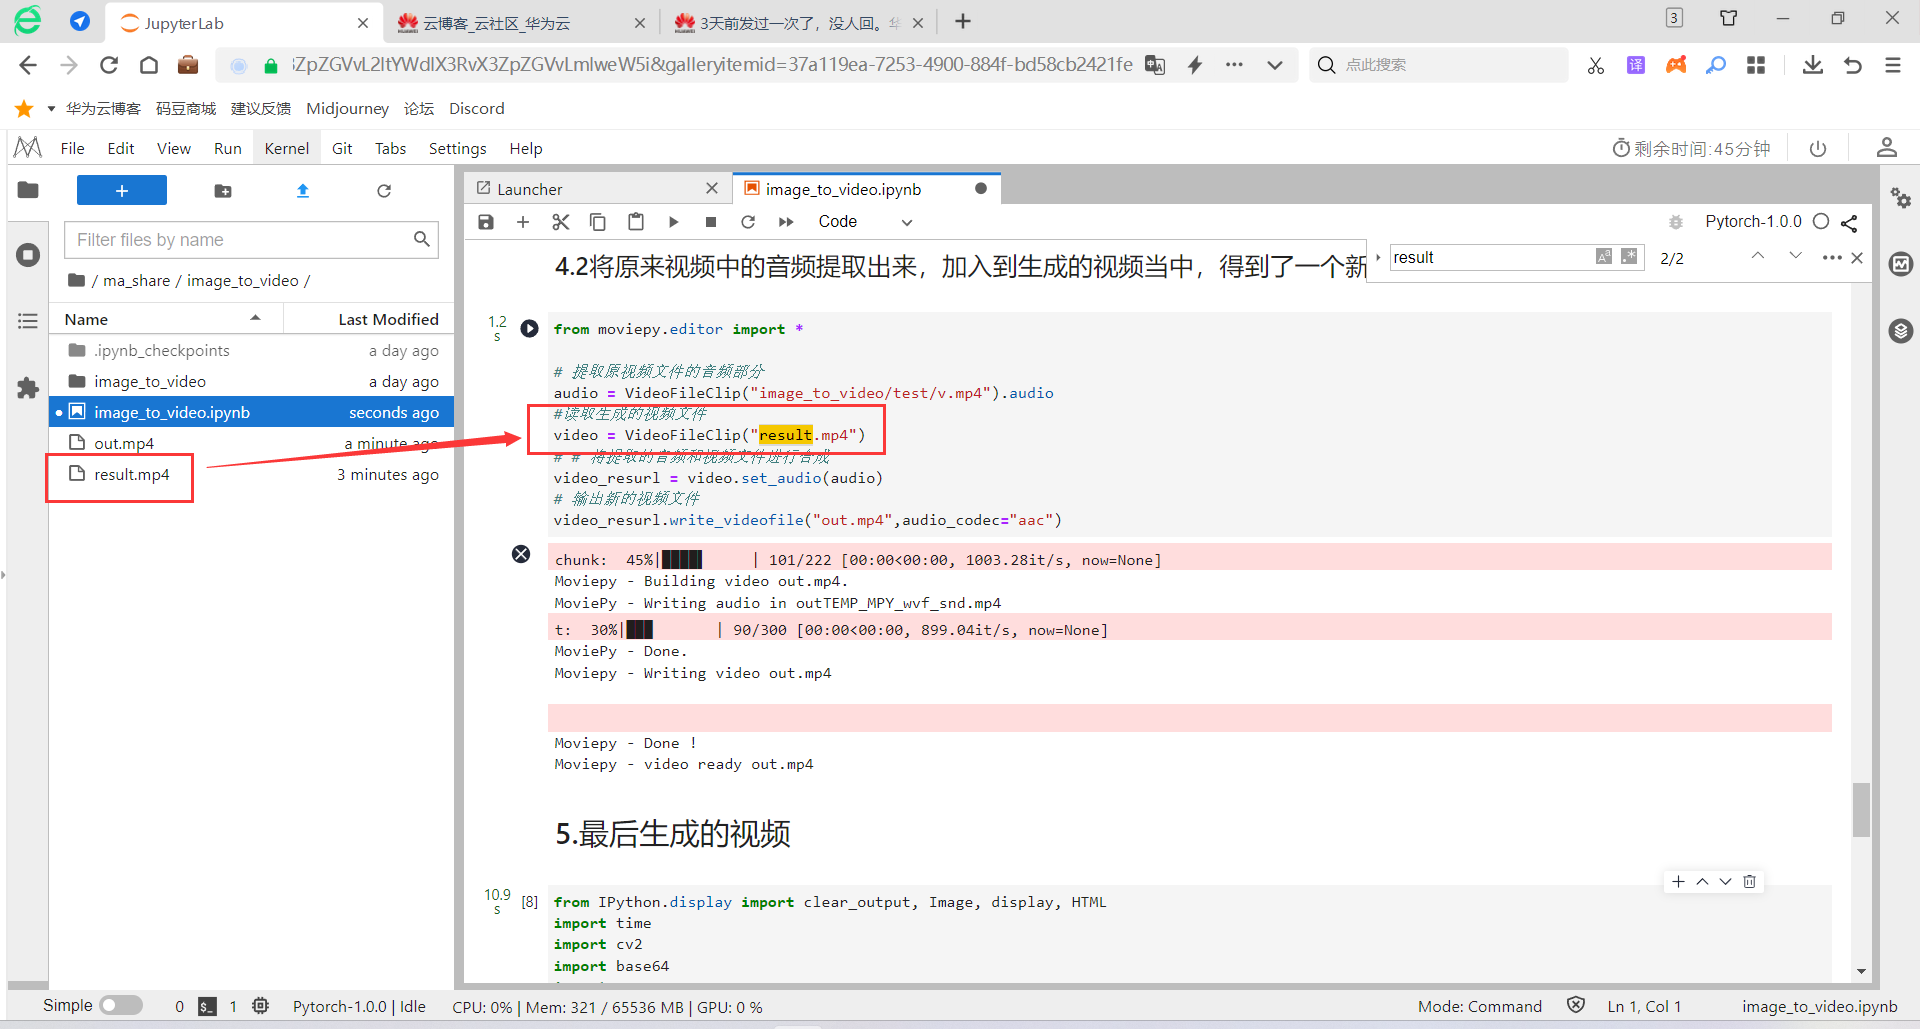The width and height of the screenshot is (1920, 1029).
Task: Click the terminal count icon in status bar
Action: tap(207, 1007)
